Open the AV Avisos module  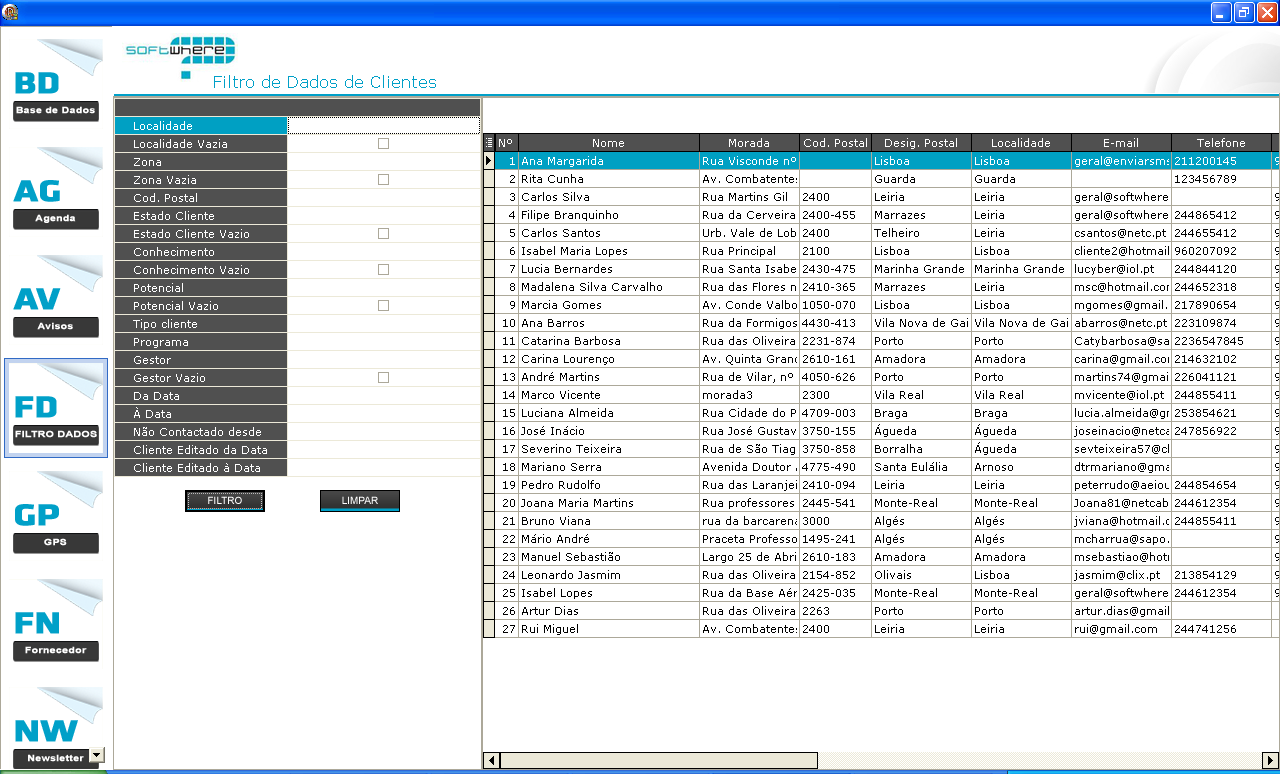(56, 298)
